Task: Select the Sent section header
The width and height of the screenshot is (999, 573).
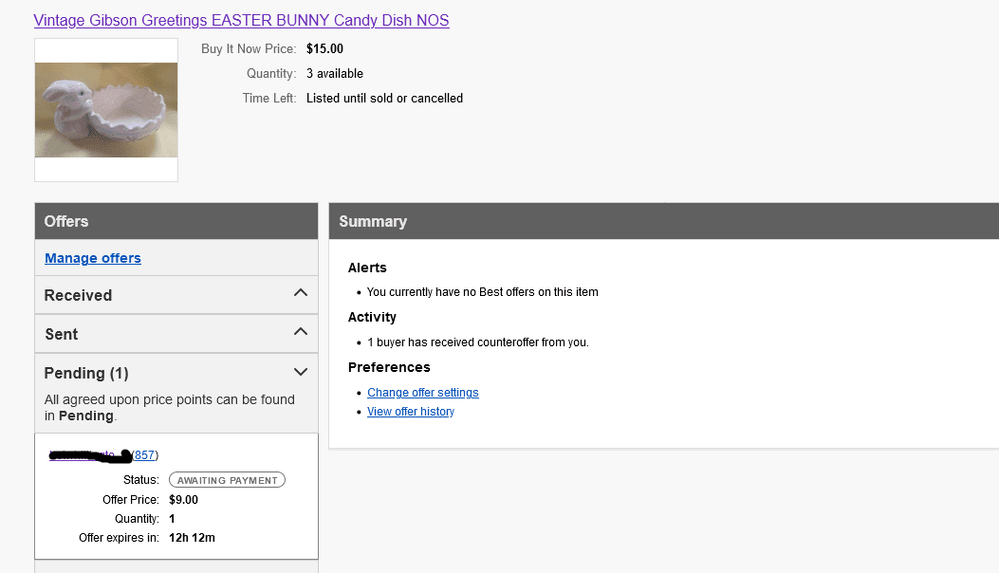Action: 176,334
